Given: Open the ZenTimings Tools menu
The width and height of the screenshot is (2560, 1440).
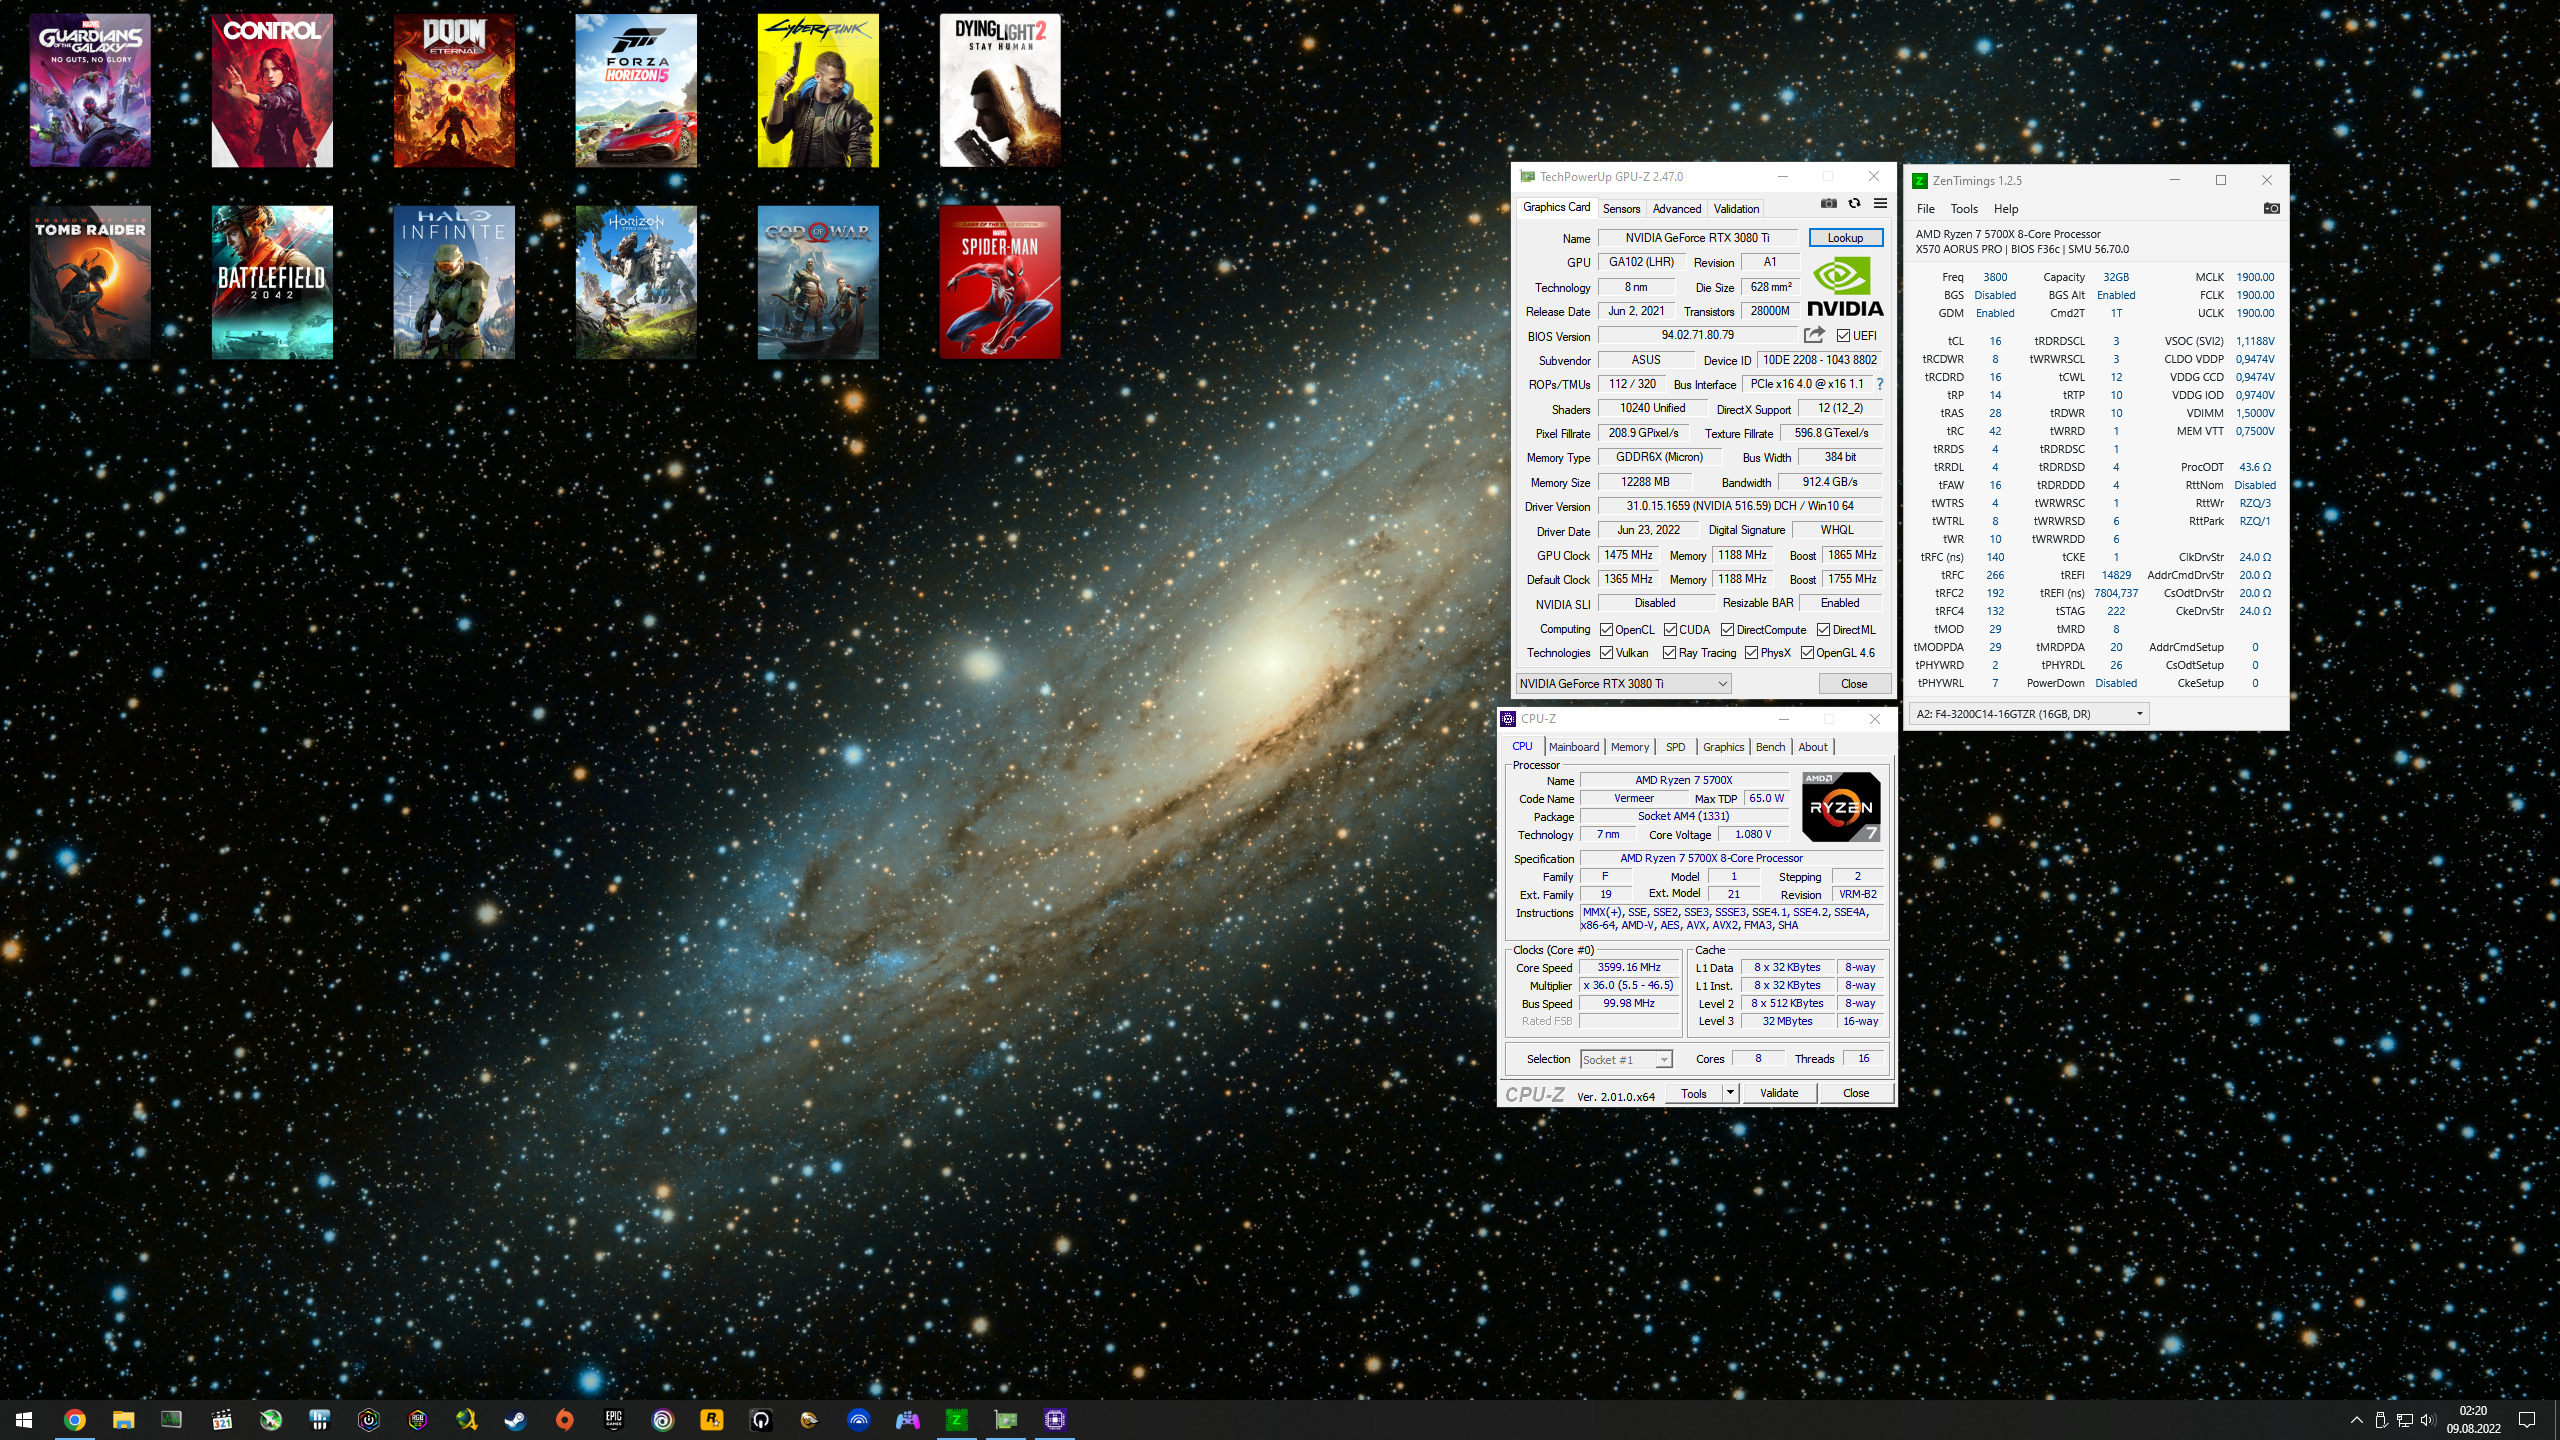Looking at the screenshot, I should [x=1963, y=209].
